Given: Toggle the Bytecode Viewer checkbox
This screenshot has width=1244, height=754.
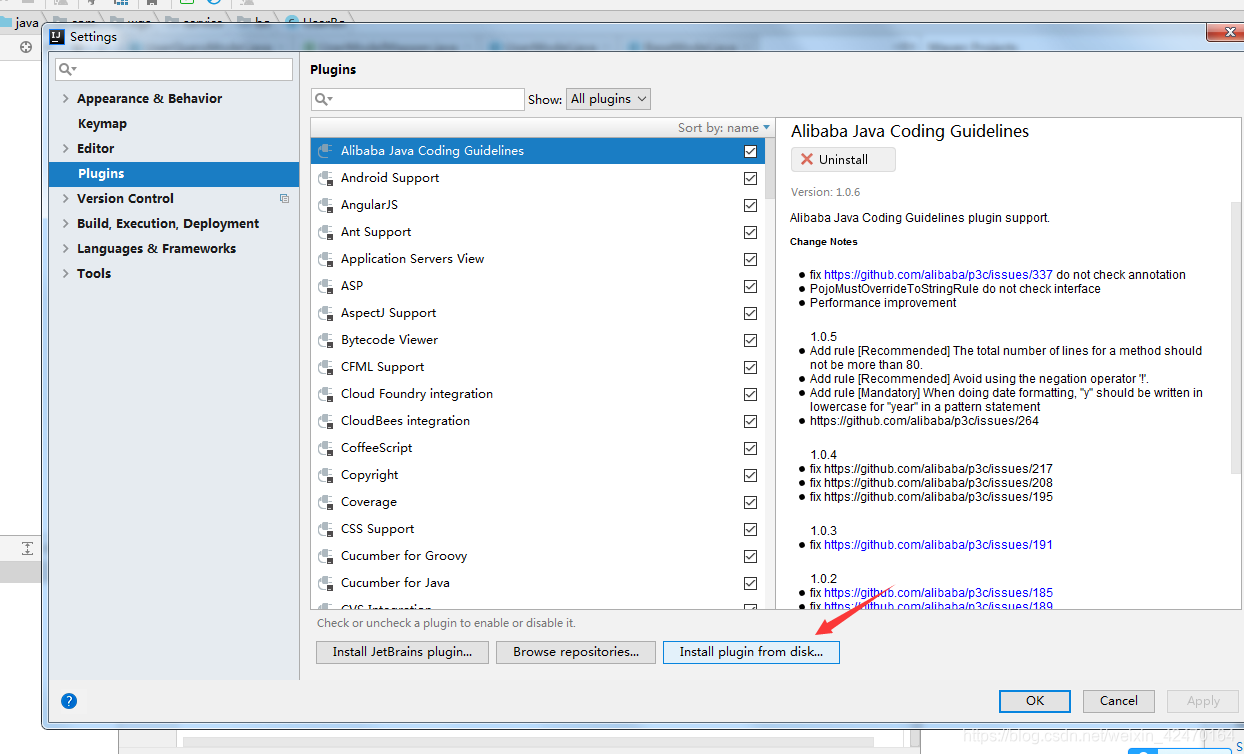Looking at the screenshot, I should 750,340.
